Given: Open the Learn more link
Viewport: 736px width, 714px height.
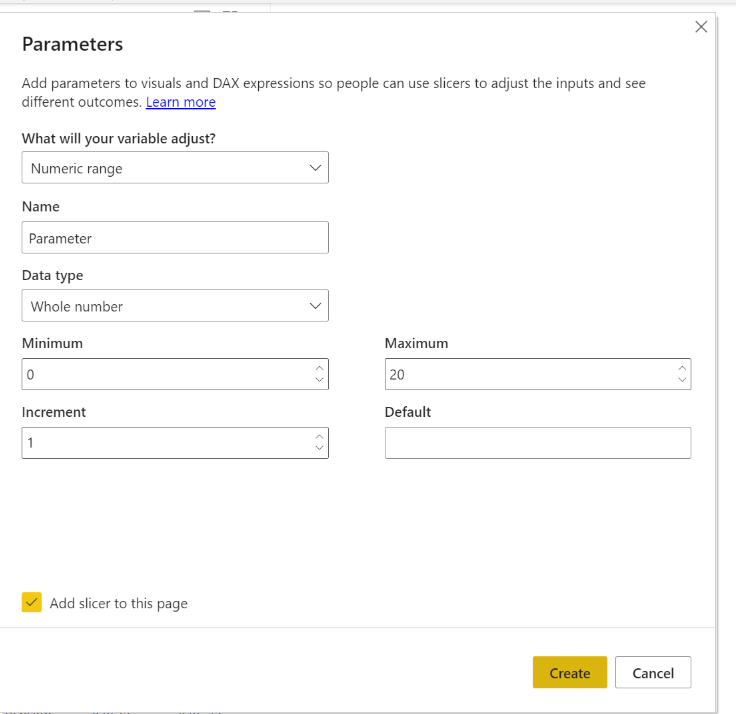Looking at the screenshot, I should (181, 102).
